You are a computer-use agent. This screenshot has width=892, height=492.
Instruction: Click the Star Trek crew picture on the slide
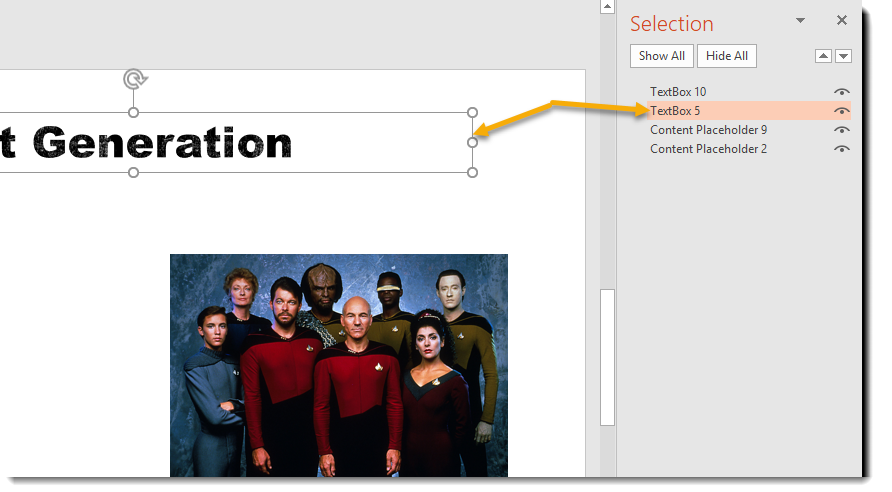click(338, 365)
